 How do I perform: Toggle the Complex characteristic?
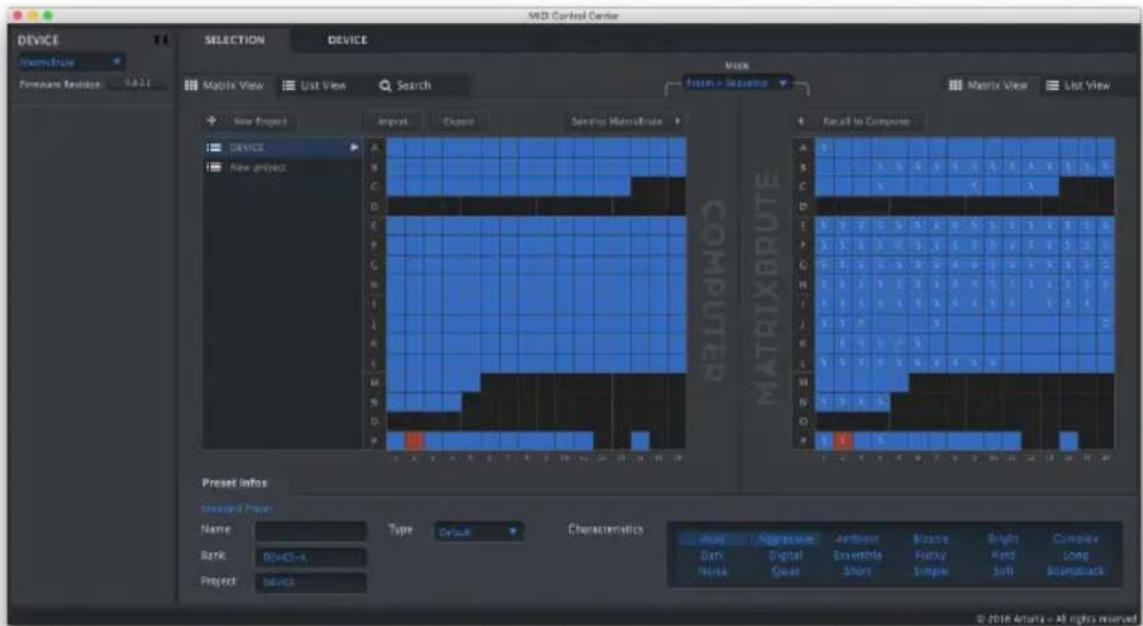(1074, 539)
